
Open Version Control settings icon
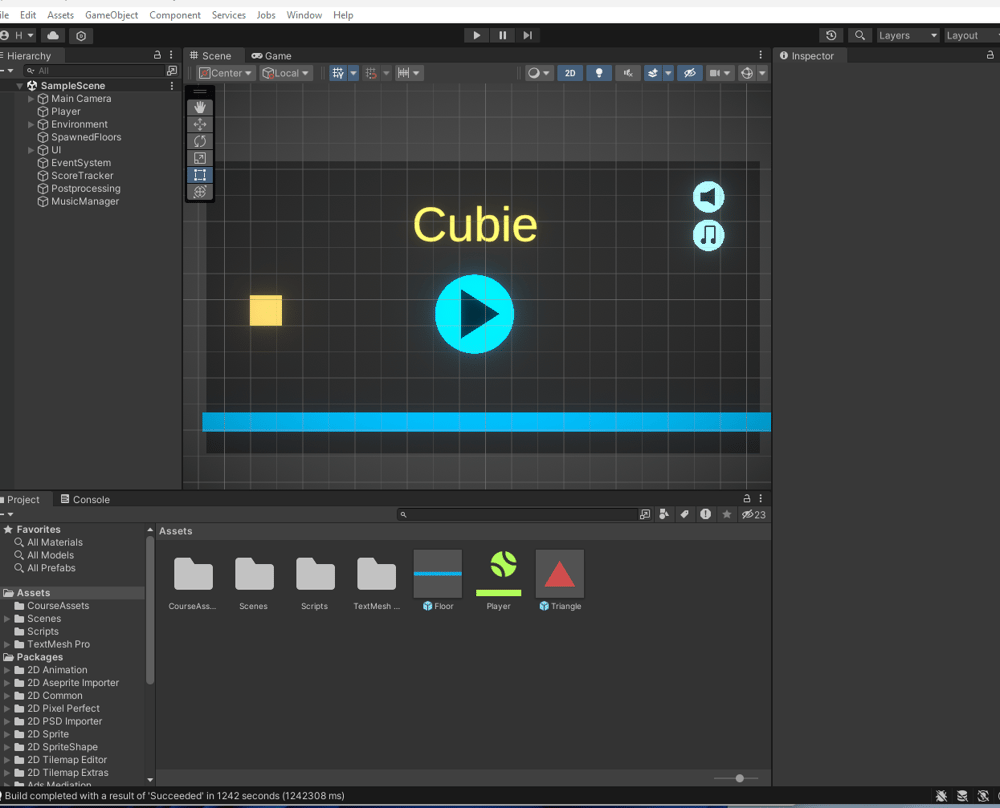click(x=81, y=36)
